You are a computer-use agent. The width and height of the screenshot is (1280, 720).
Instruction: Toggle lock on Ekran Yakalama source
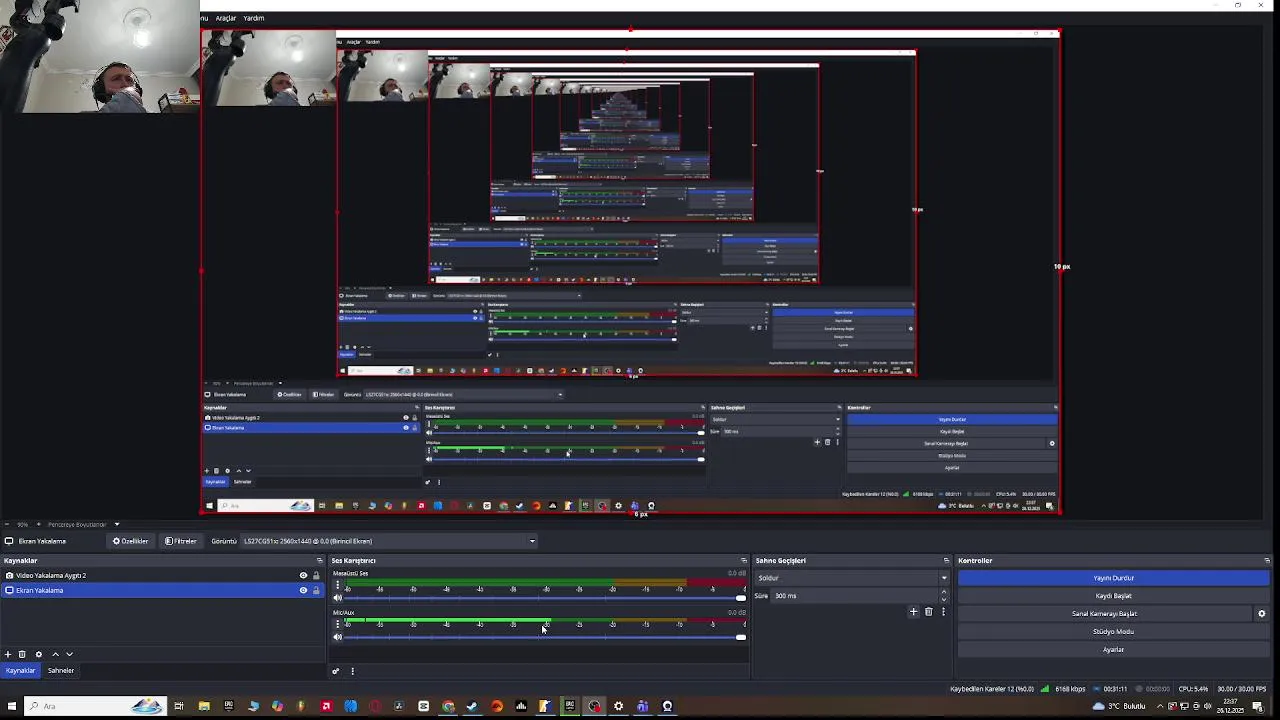coord(316,590)
